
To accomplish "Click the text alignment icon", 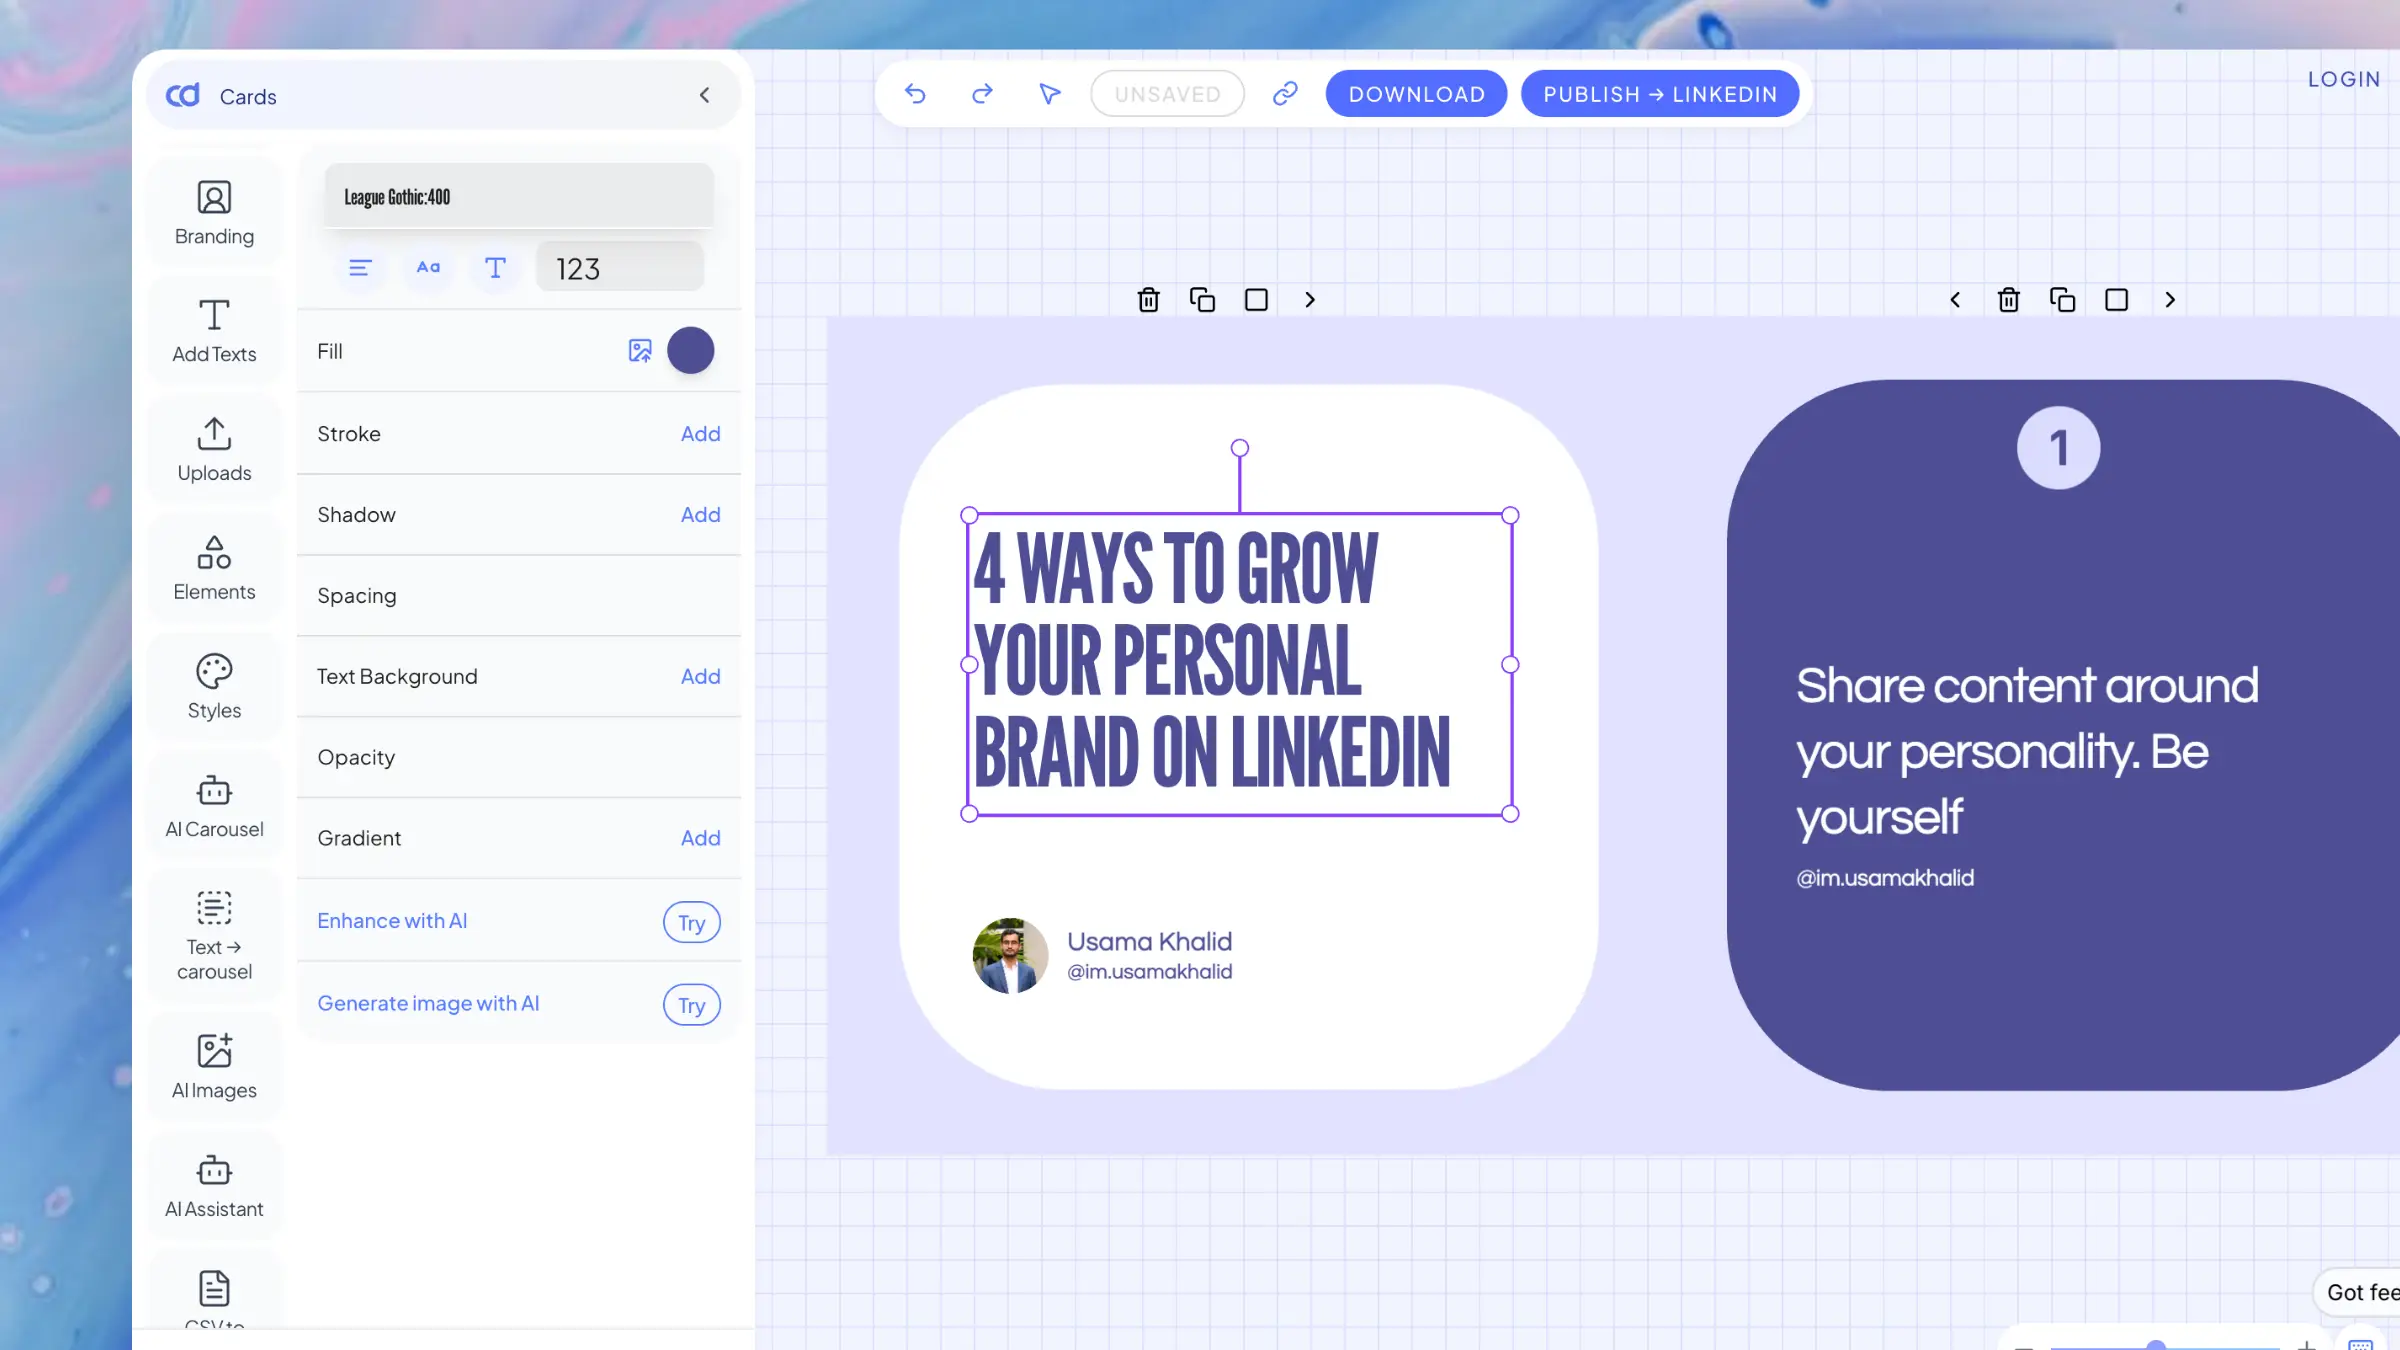I will pyautogui.click(x=360, y=267).
